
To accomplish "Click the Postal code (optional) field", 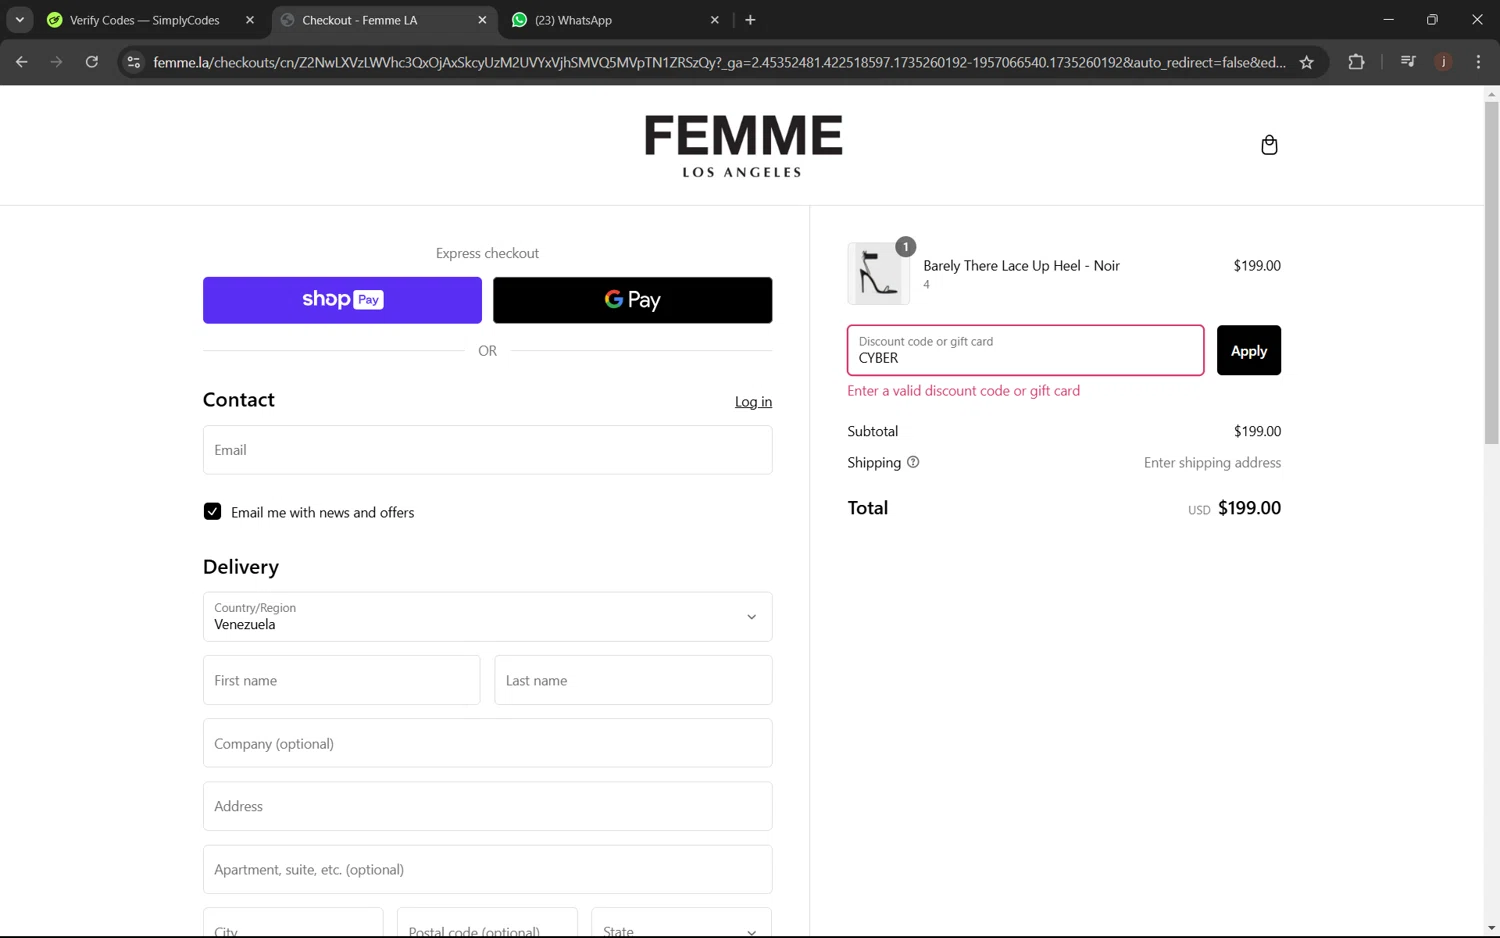I will [x=487, y=923].
